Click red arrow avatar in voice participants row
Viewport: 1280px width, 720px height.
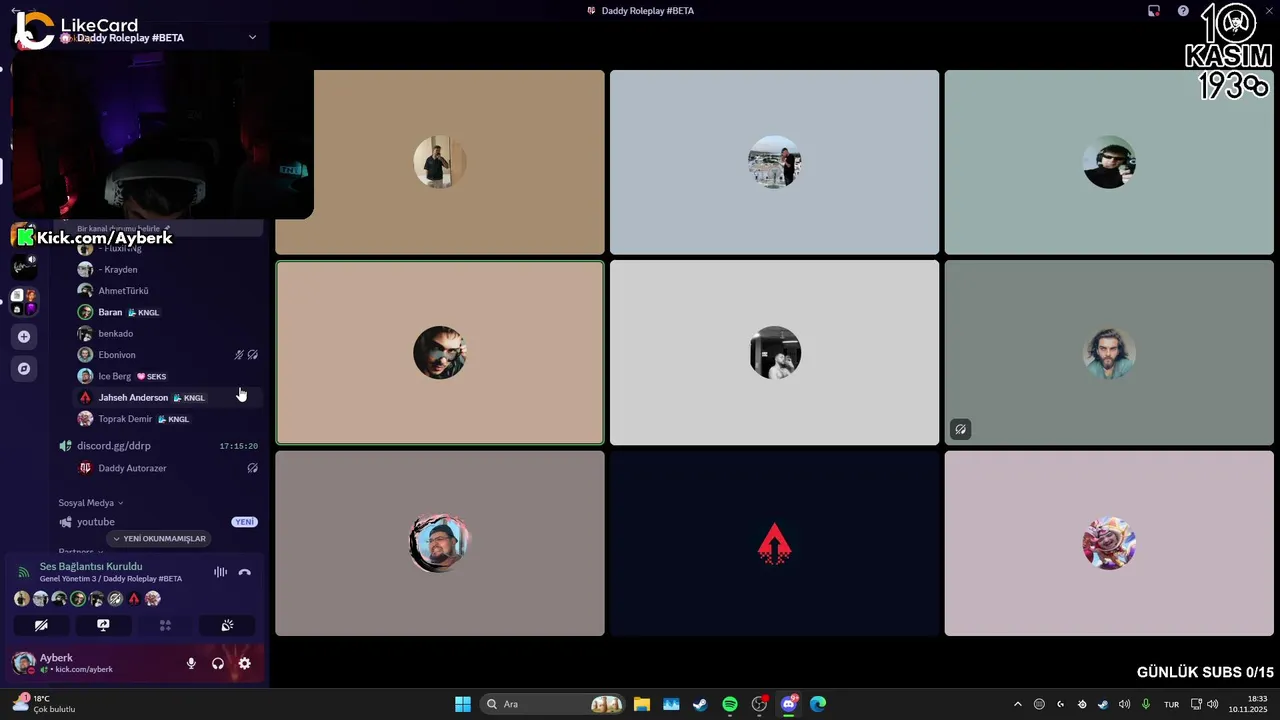point(134,599)
